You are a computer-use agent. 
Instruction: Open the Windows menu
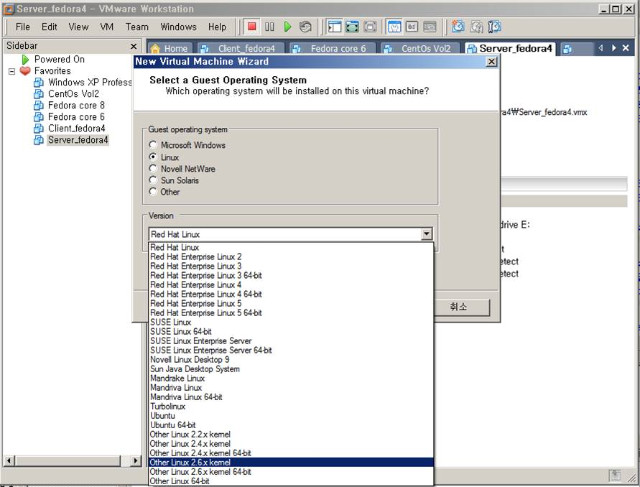click(x=178, y=27)
